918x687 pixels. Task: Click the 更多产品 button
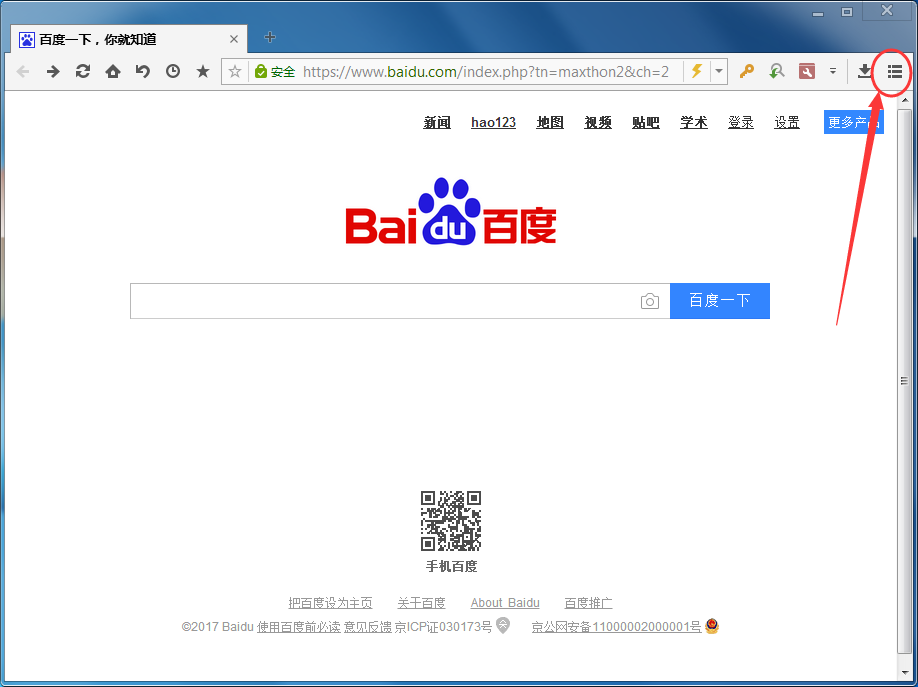(854, 122)
